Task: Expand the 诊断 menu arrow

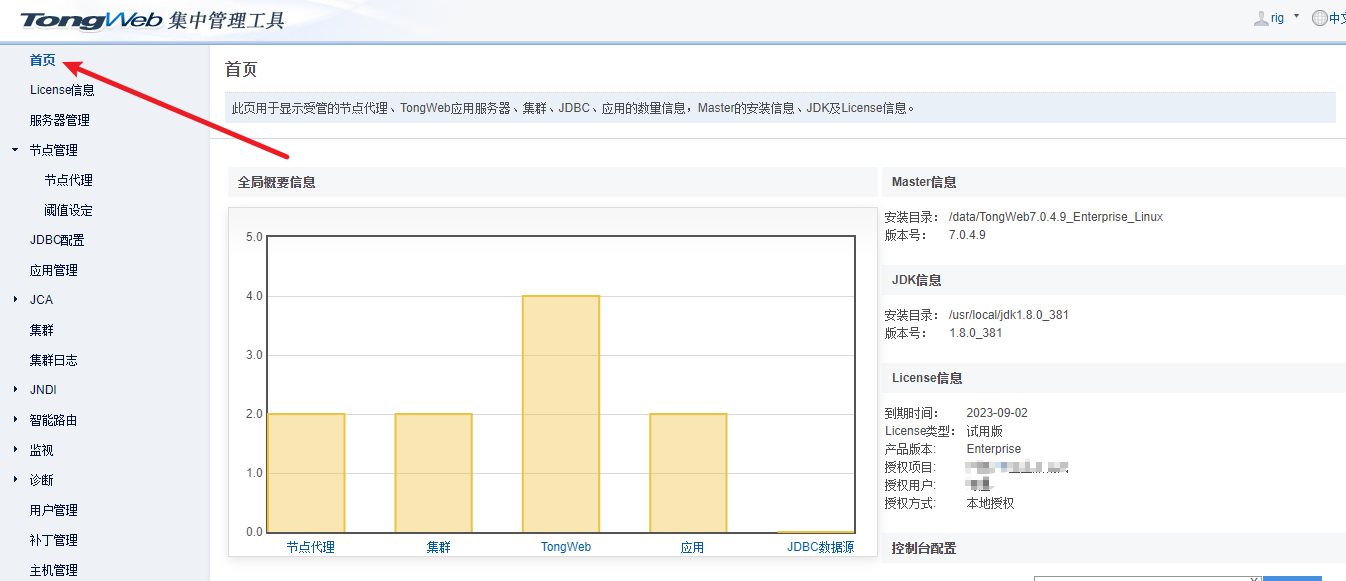Action: tap(15, 480)
